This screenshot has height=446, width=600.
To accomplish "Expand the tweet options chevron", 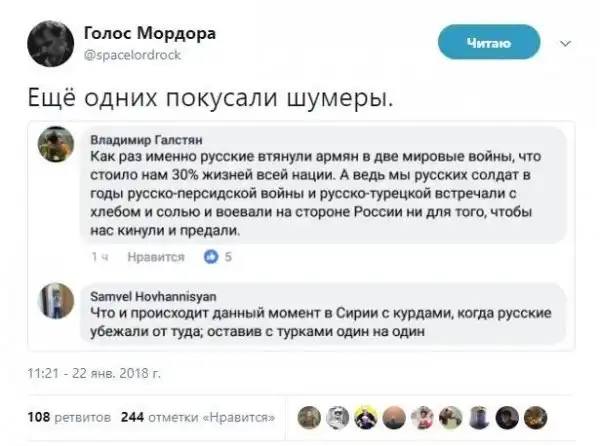I will (x=563, y=43).
